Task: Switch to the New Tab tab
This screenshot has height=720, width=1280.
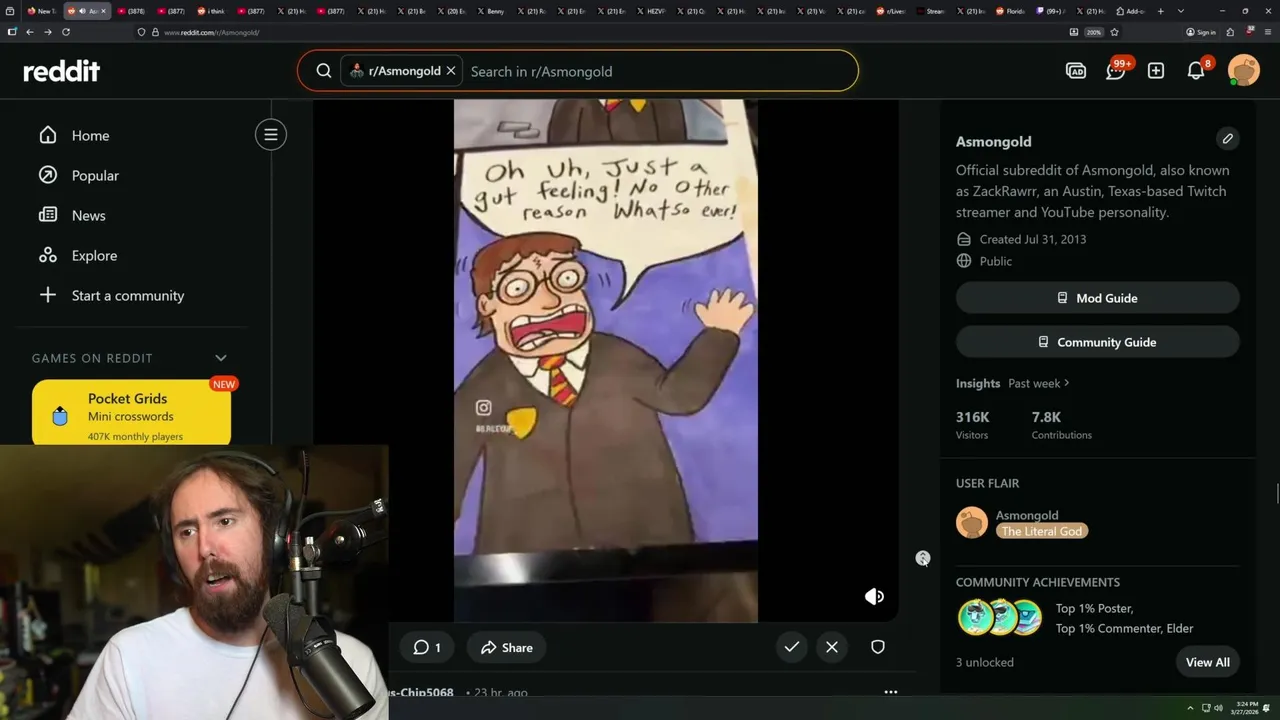Action: [x=42, y=11]
